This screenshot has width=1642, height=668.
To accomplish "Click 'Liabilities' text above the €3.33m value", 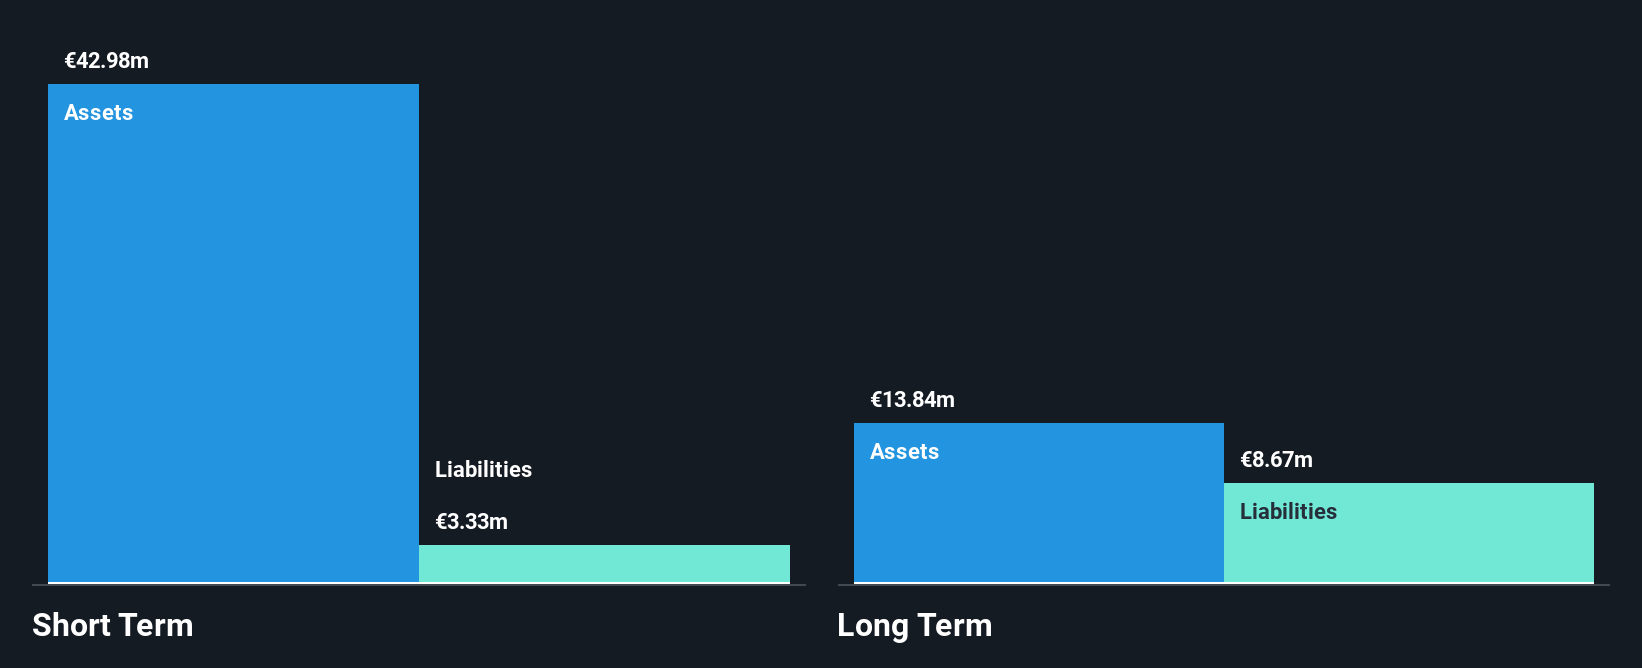I will 483,470.
